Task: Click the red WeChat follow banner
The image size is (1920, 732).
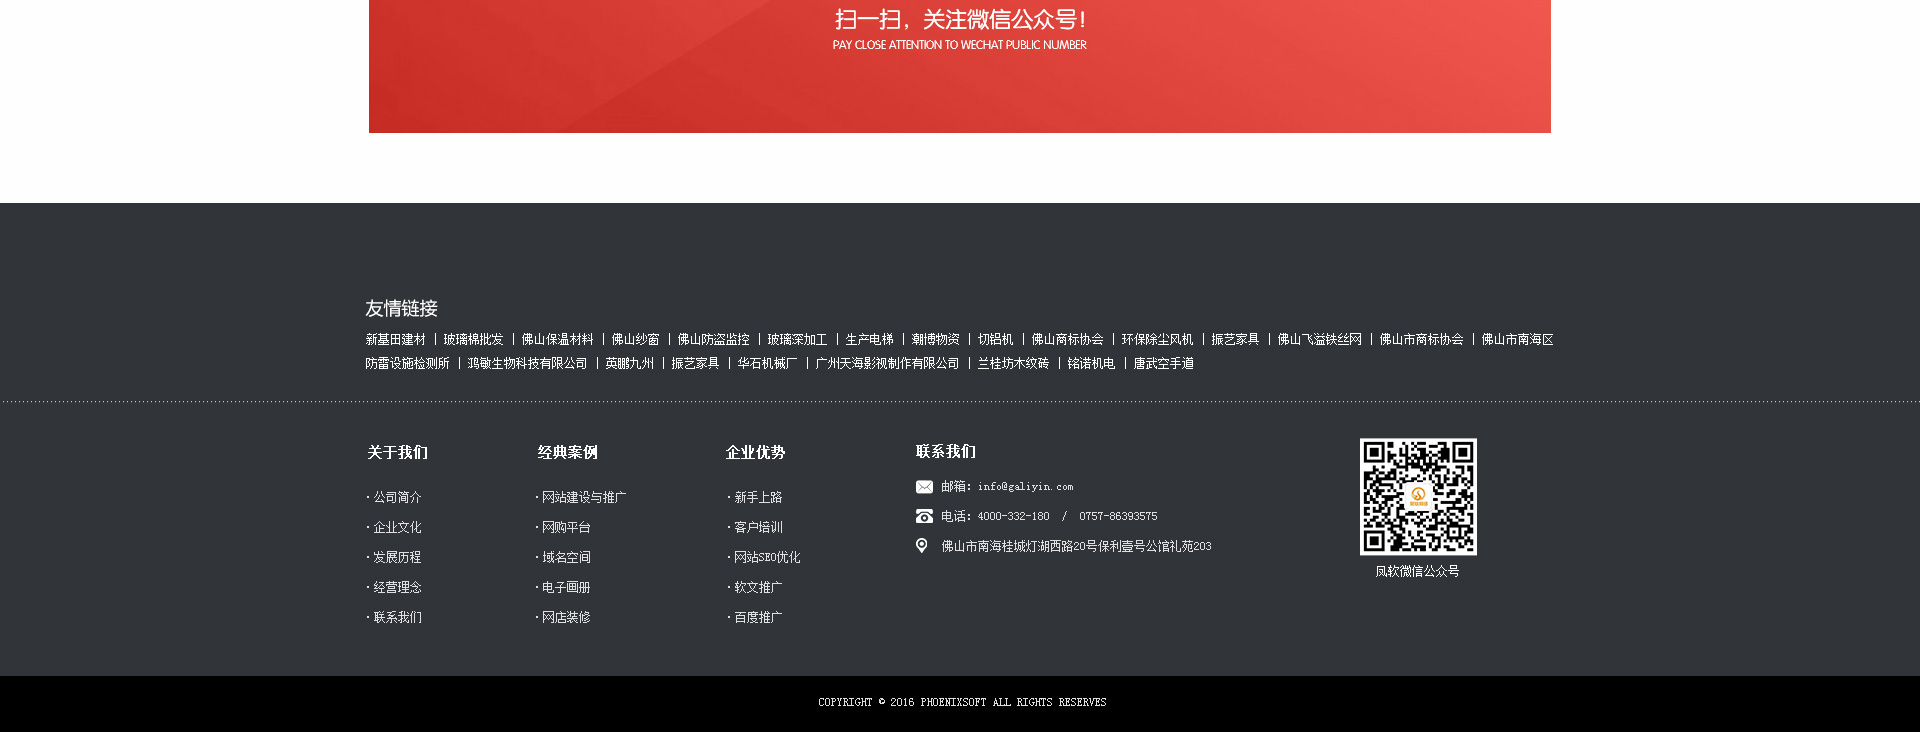Action: click(959, 66)
